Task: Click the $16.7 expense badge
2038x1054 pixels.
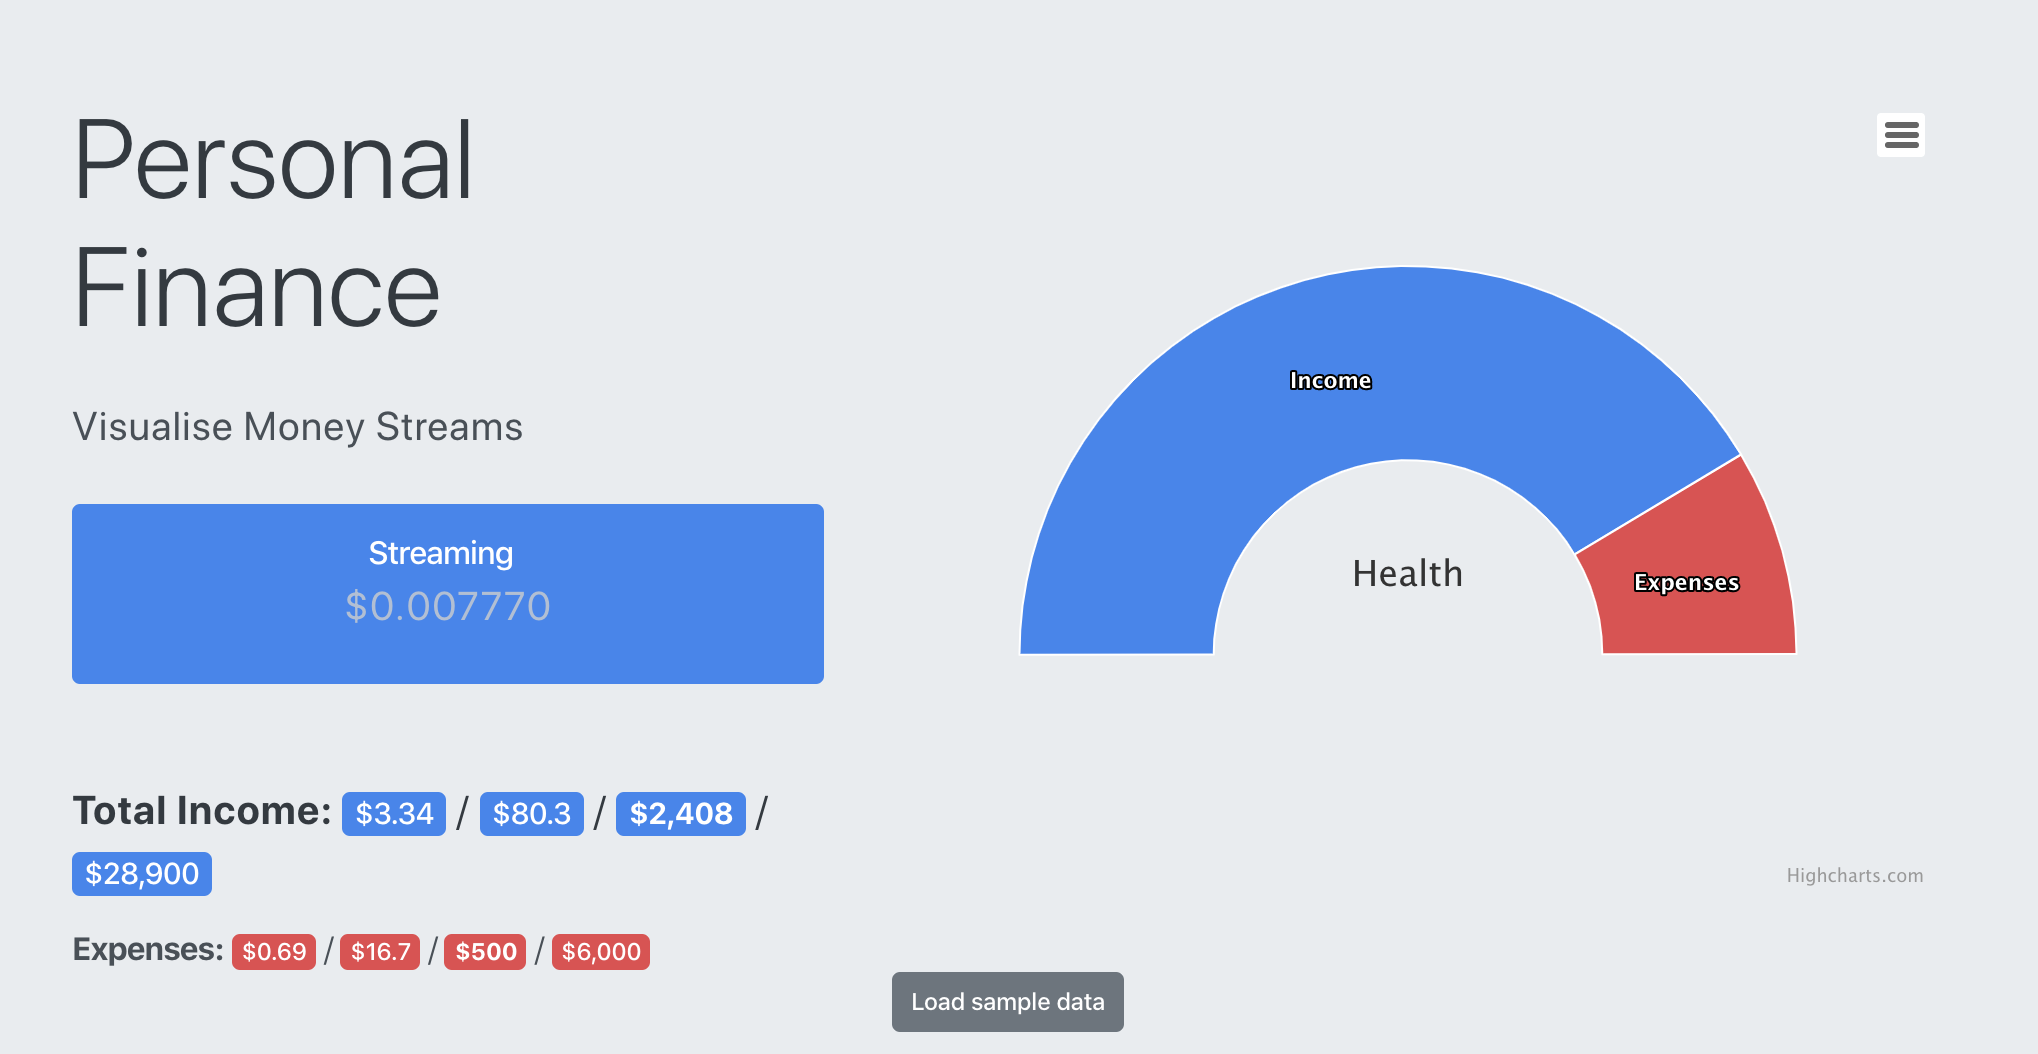Action: (x=380, y=951)
